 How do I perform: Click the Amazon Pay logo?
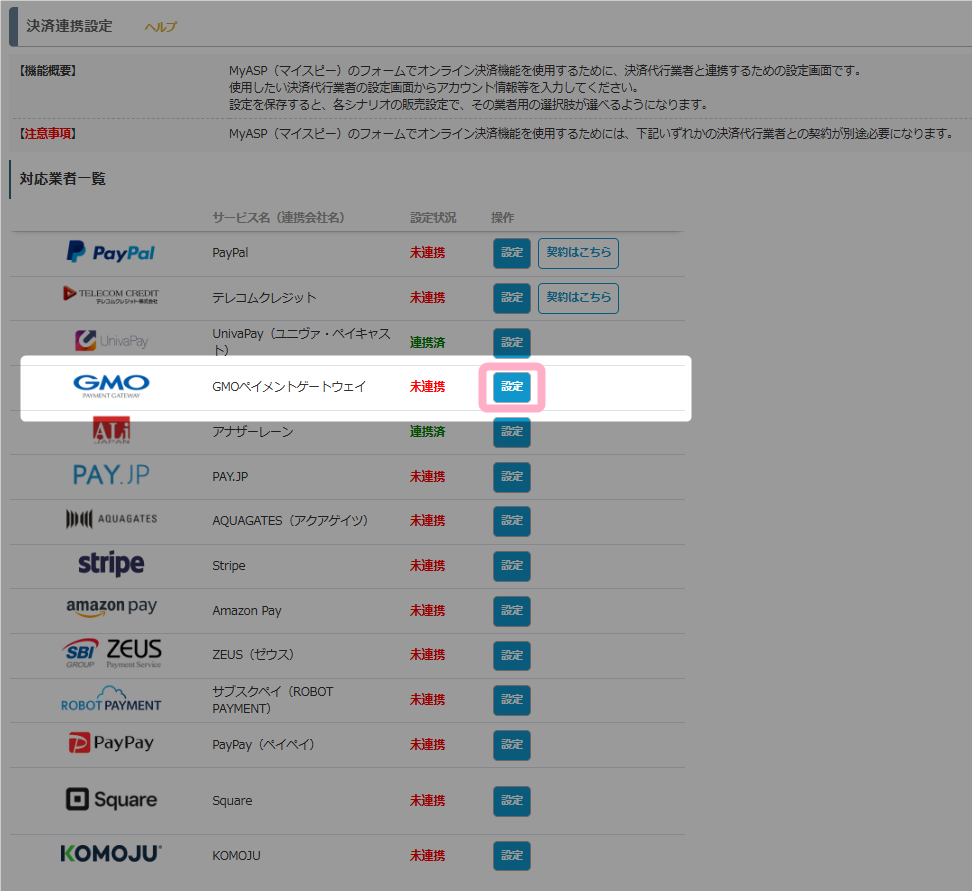tap(111, 609)
